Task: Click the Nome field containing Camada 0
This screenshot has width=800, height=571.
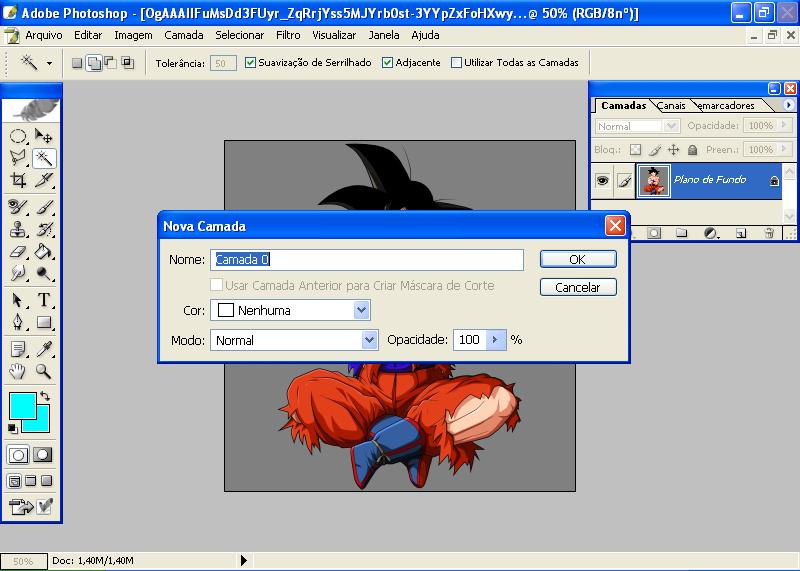Action: click(367, 260)
